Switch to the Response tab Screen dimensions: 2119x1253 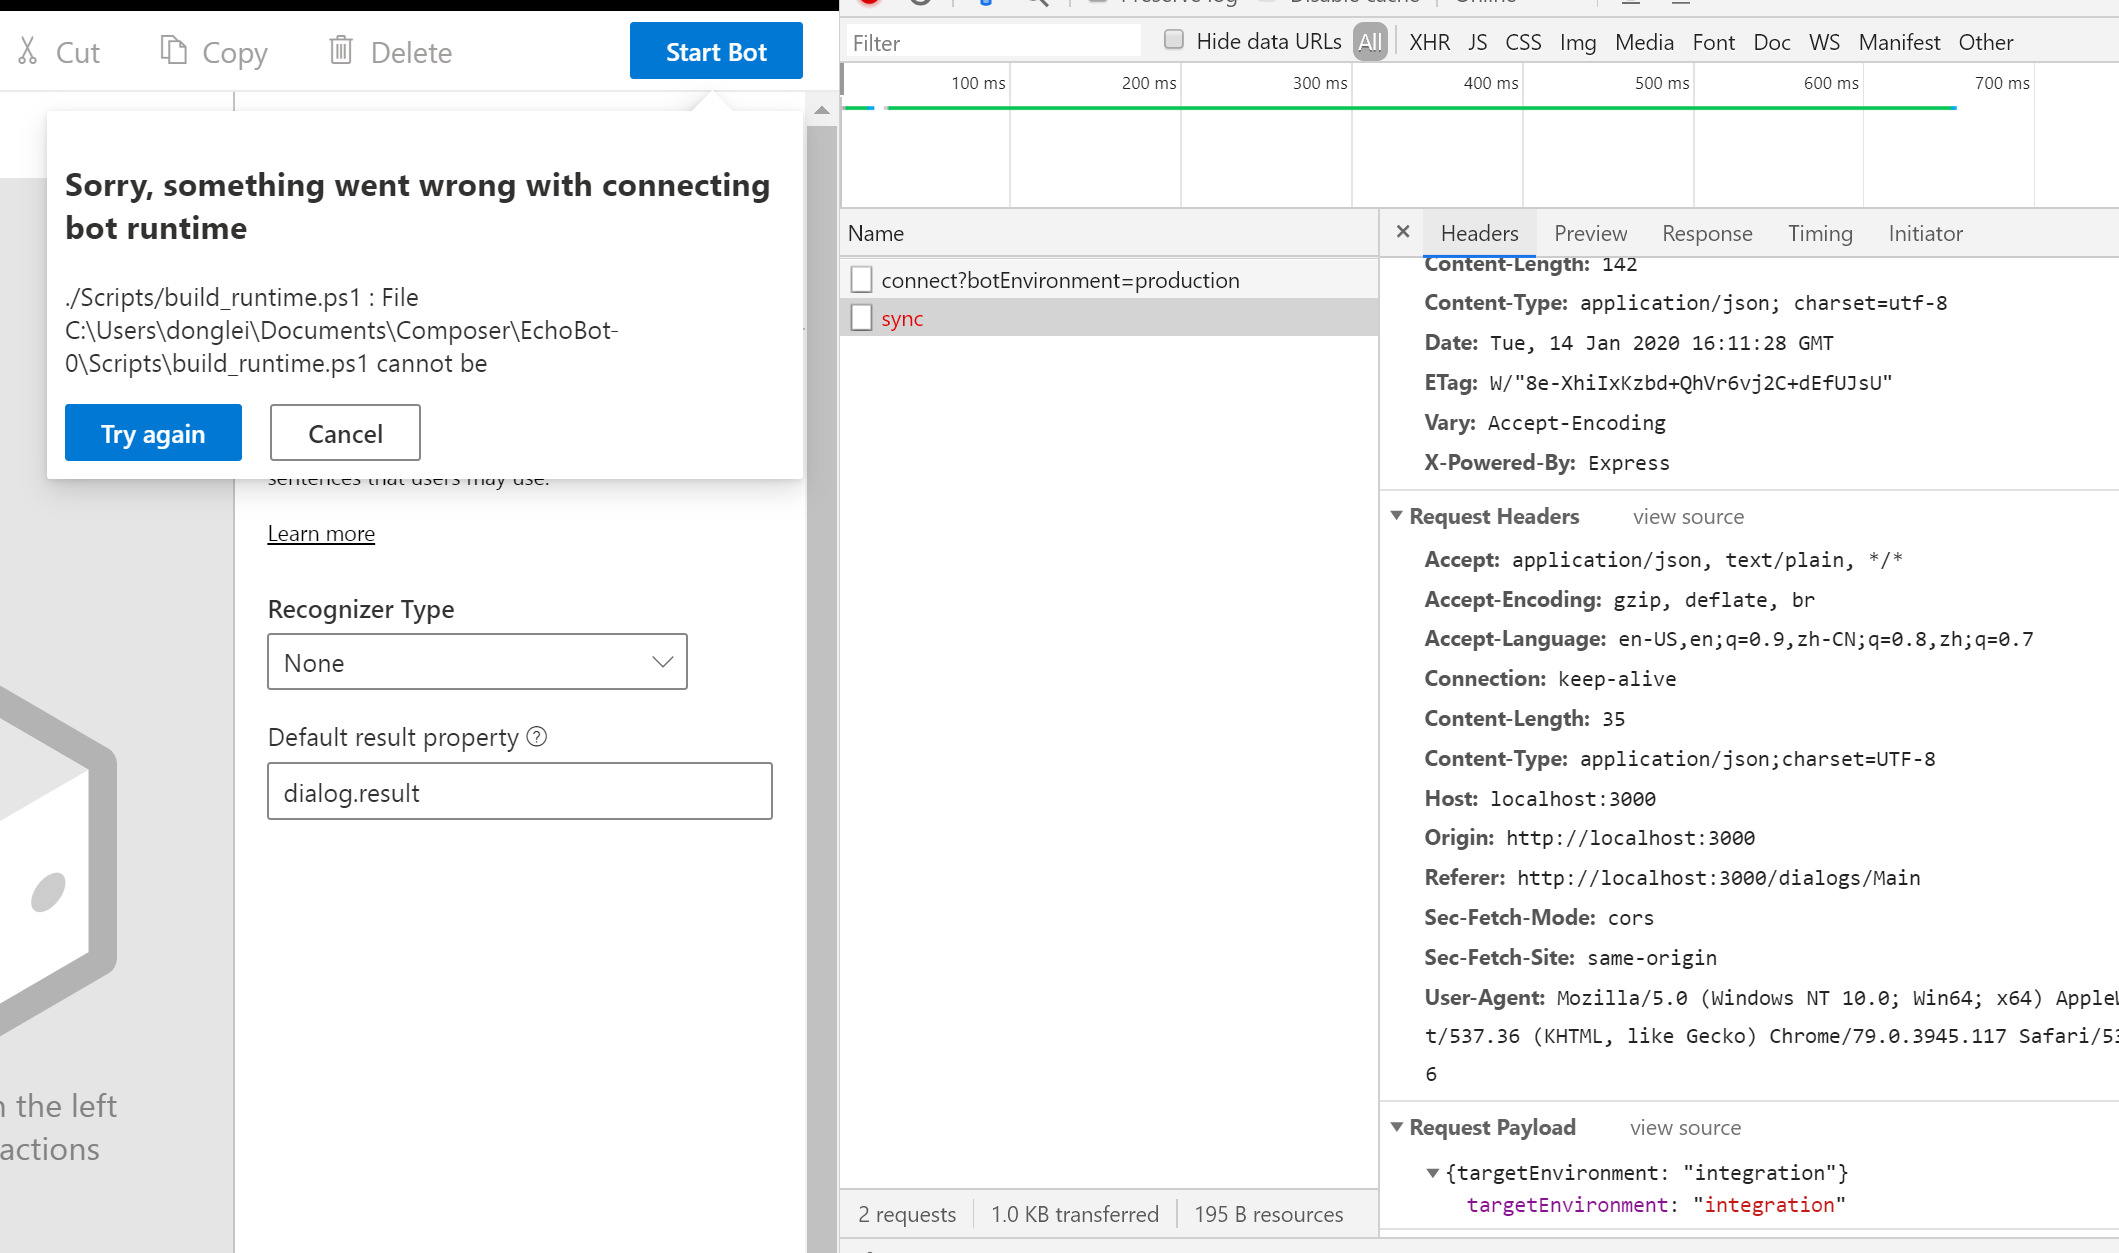pyautogui.click(x=1706, y=233)
